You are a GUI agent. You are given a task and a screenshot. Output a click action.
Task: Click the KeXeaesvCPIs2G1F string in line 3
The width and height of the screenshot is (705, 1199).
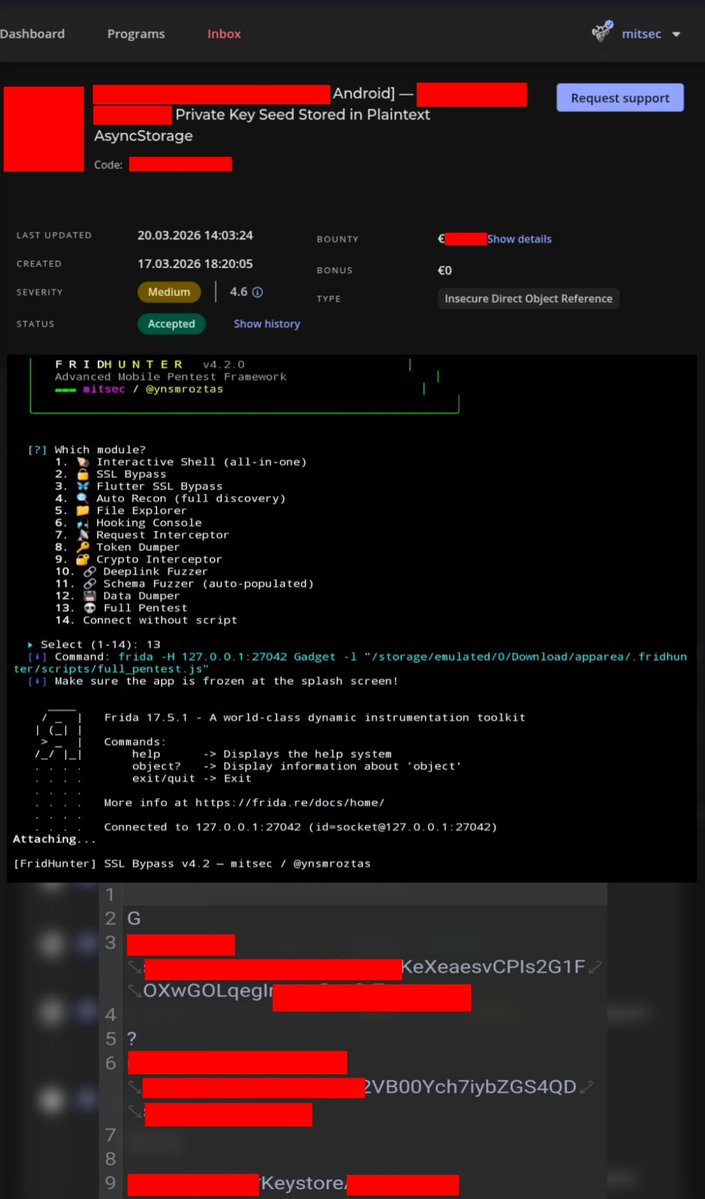(x=493, y=968)
